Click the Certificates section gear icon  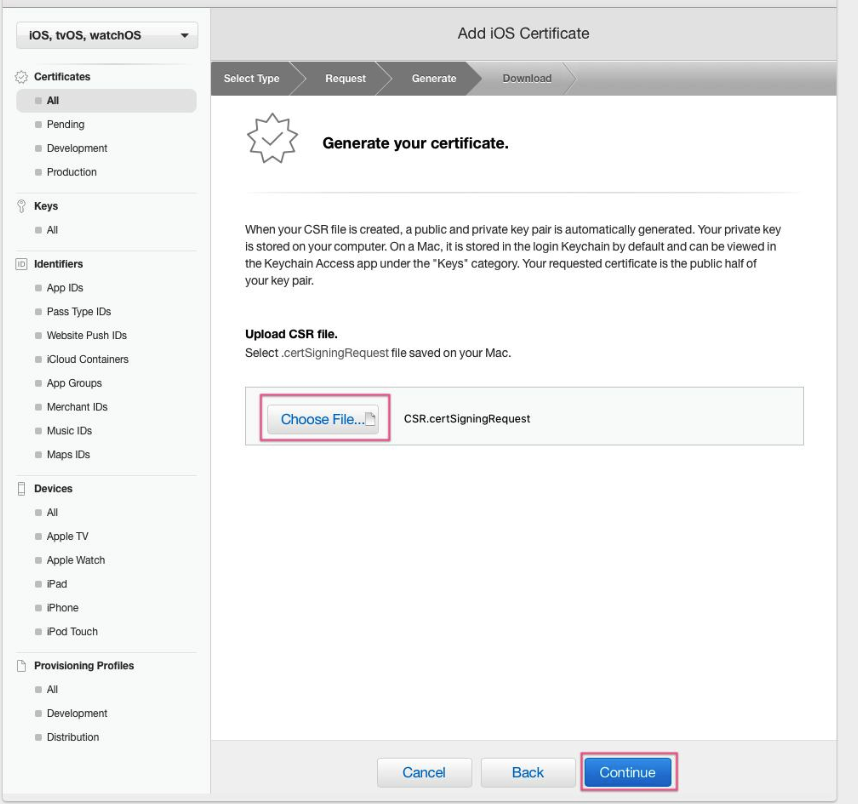21,77
